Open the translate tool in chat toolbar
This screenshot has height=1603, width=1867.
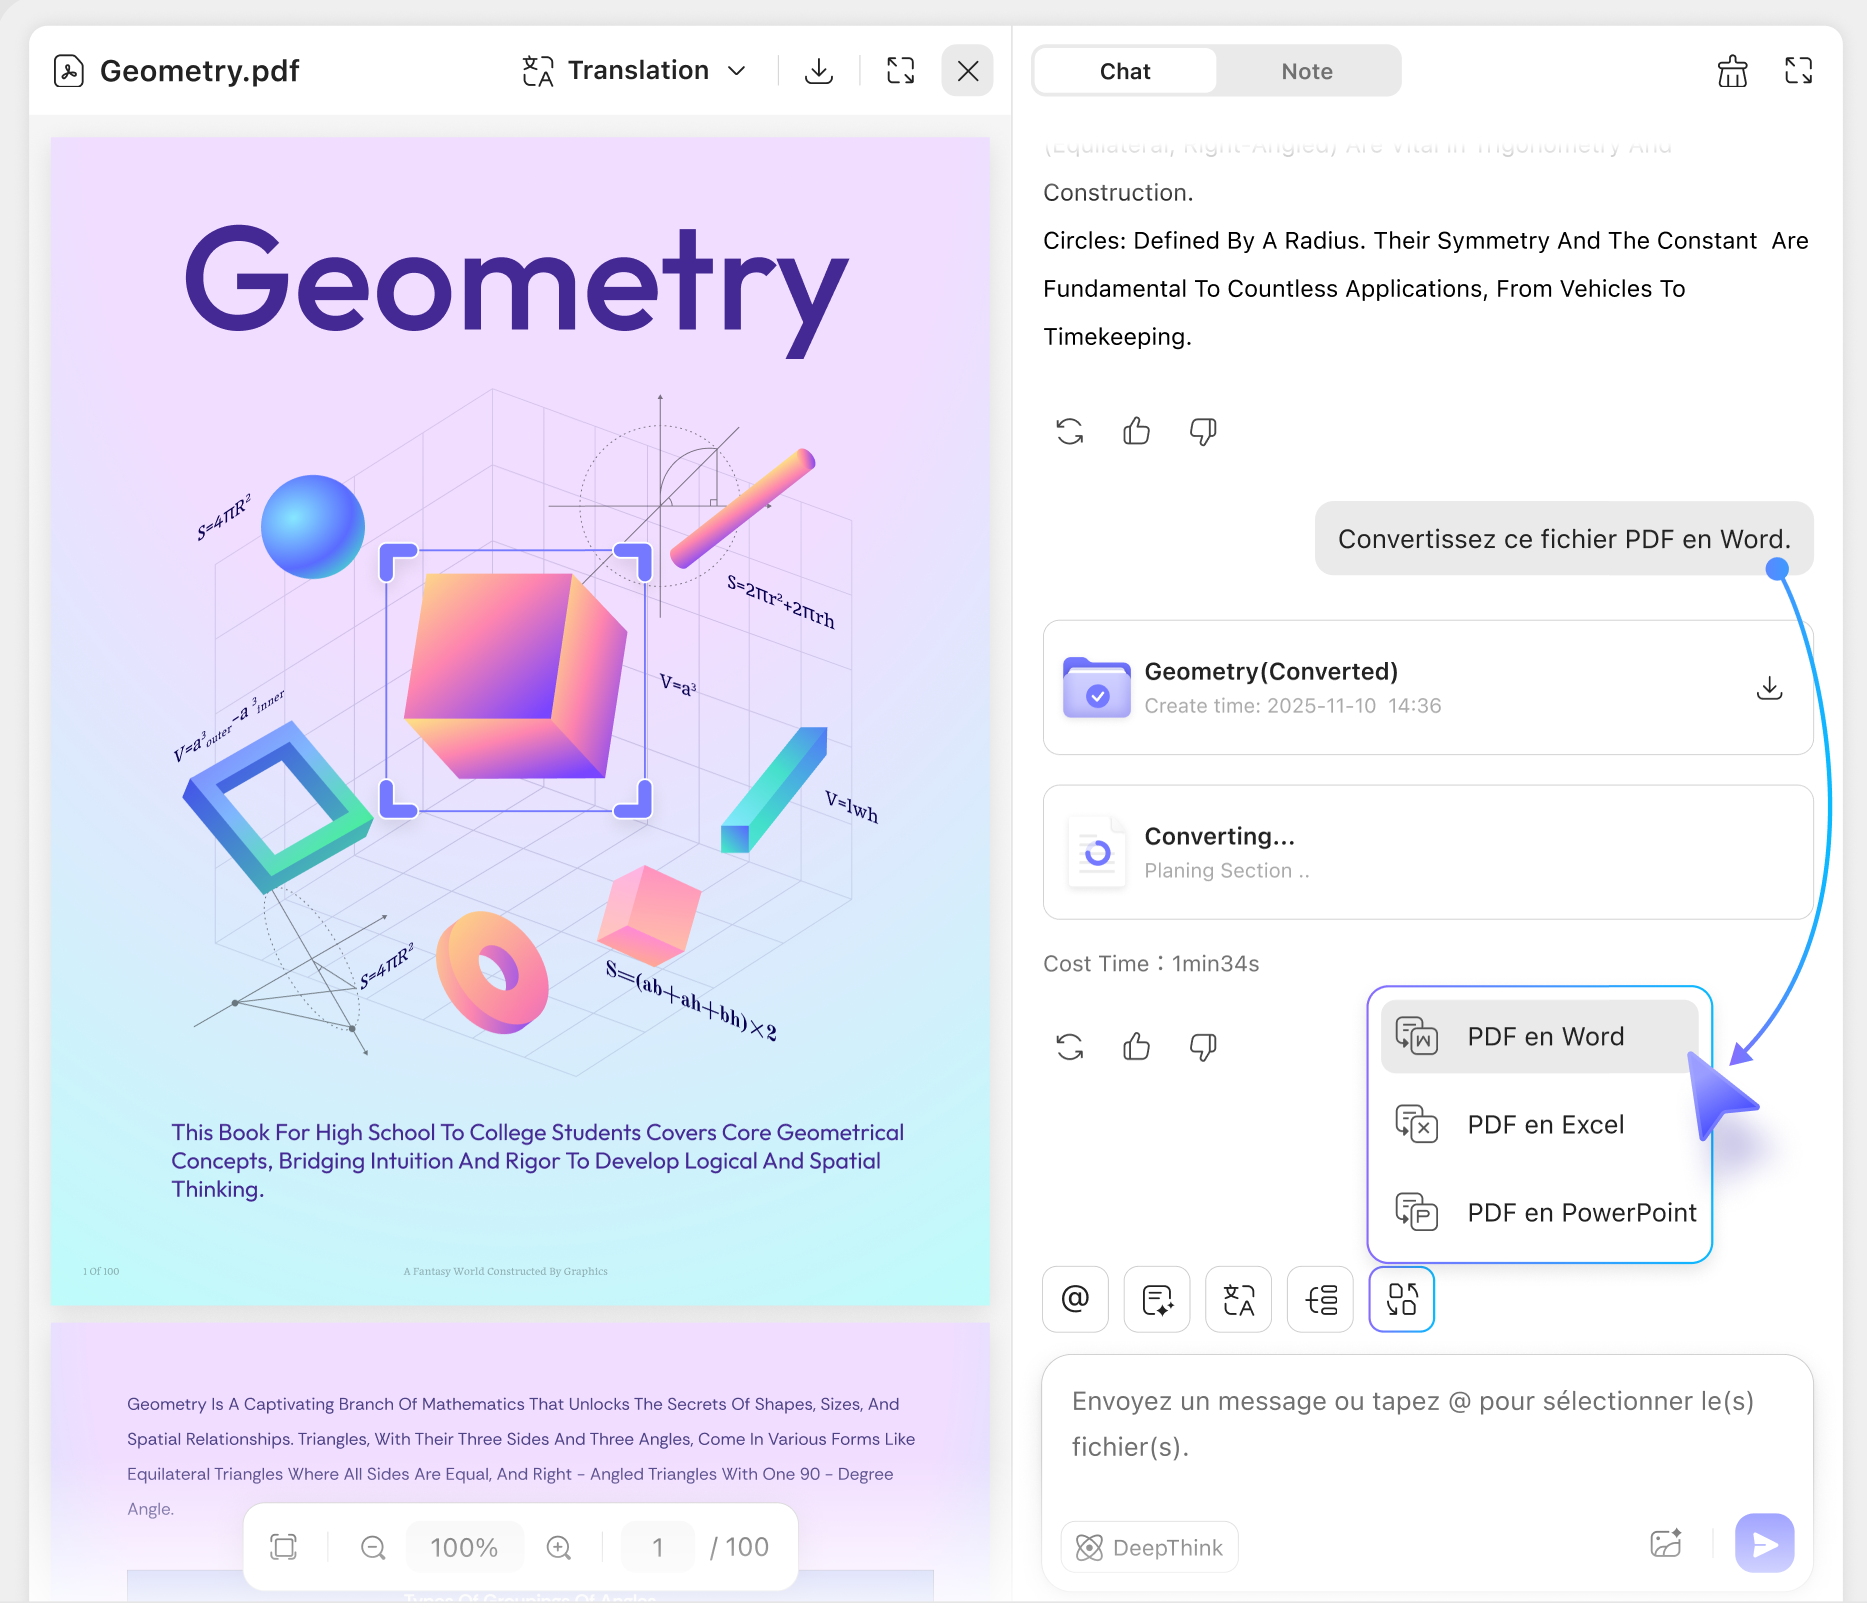(1238, 1299)
